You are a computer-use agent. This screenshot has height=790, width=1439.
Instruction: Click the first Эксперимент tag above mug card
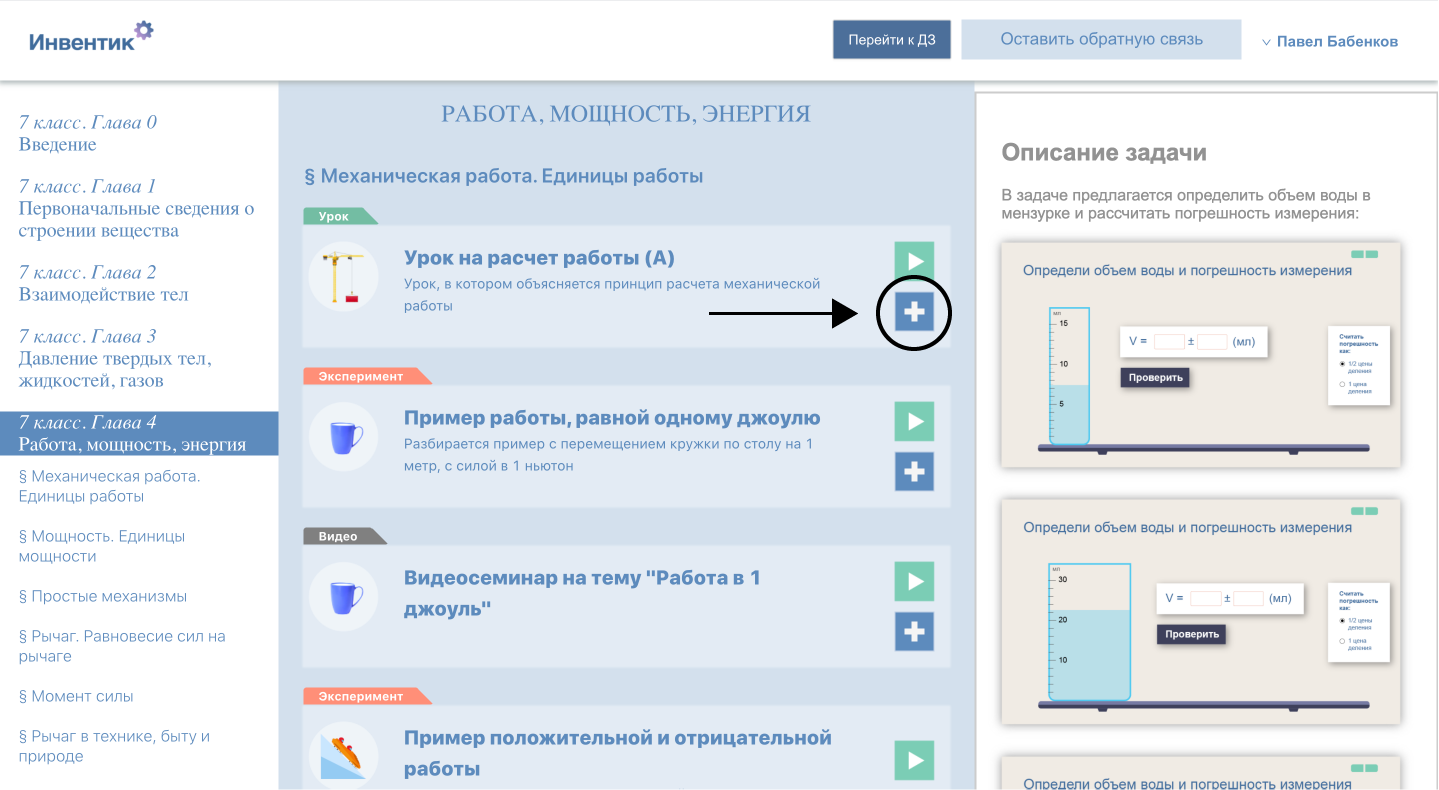365,376
